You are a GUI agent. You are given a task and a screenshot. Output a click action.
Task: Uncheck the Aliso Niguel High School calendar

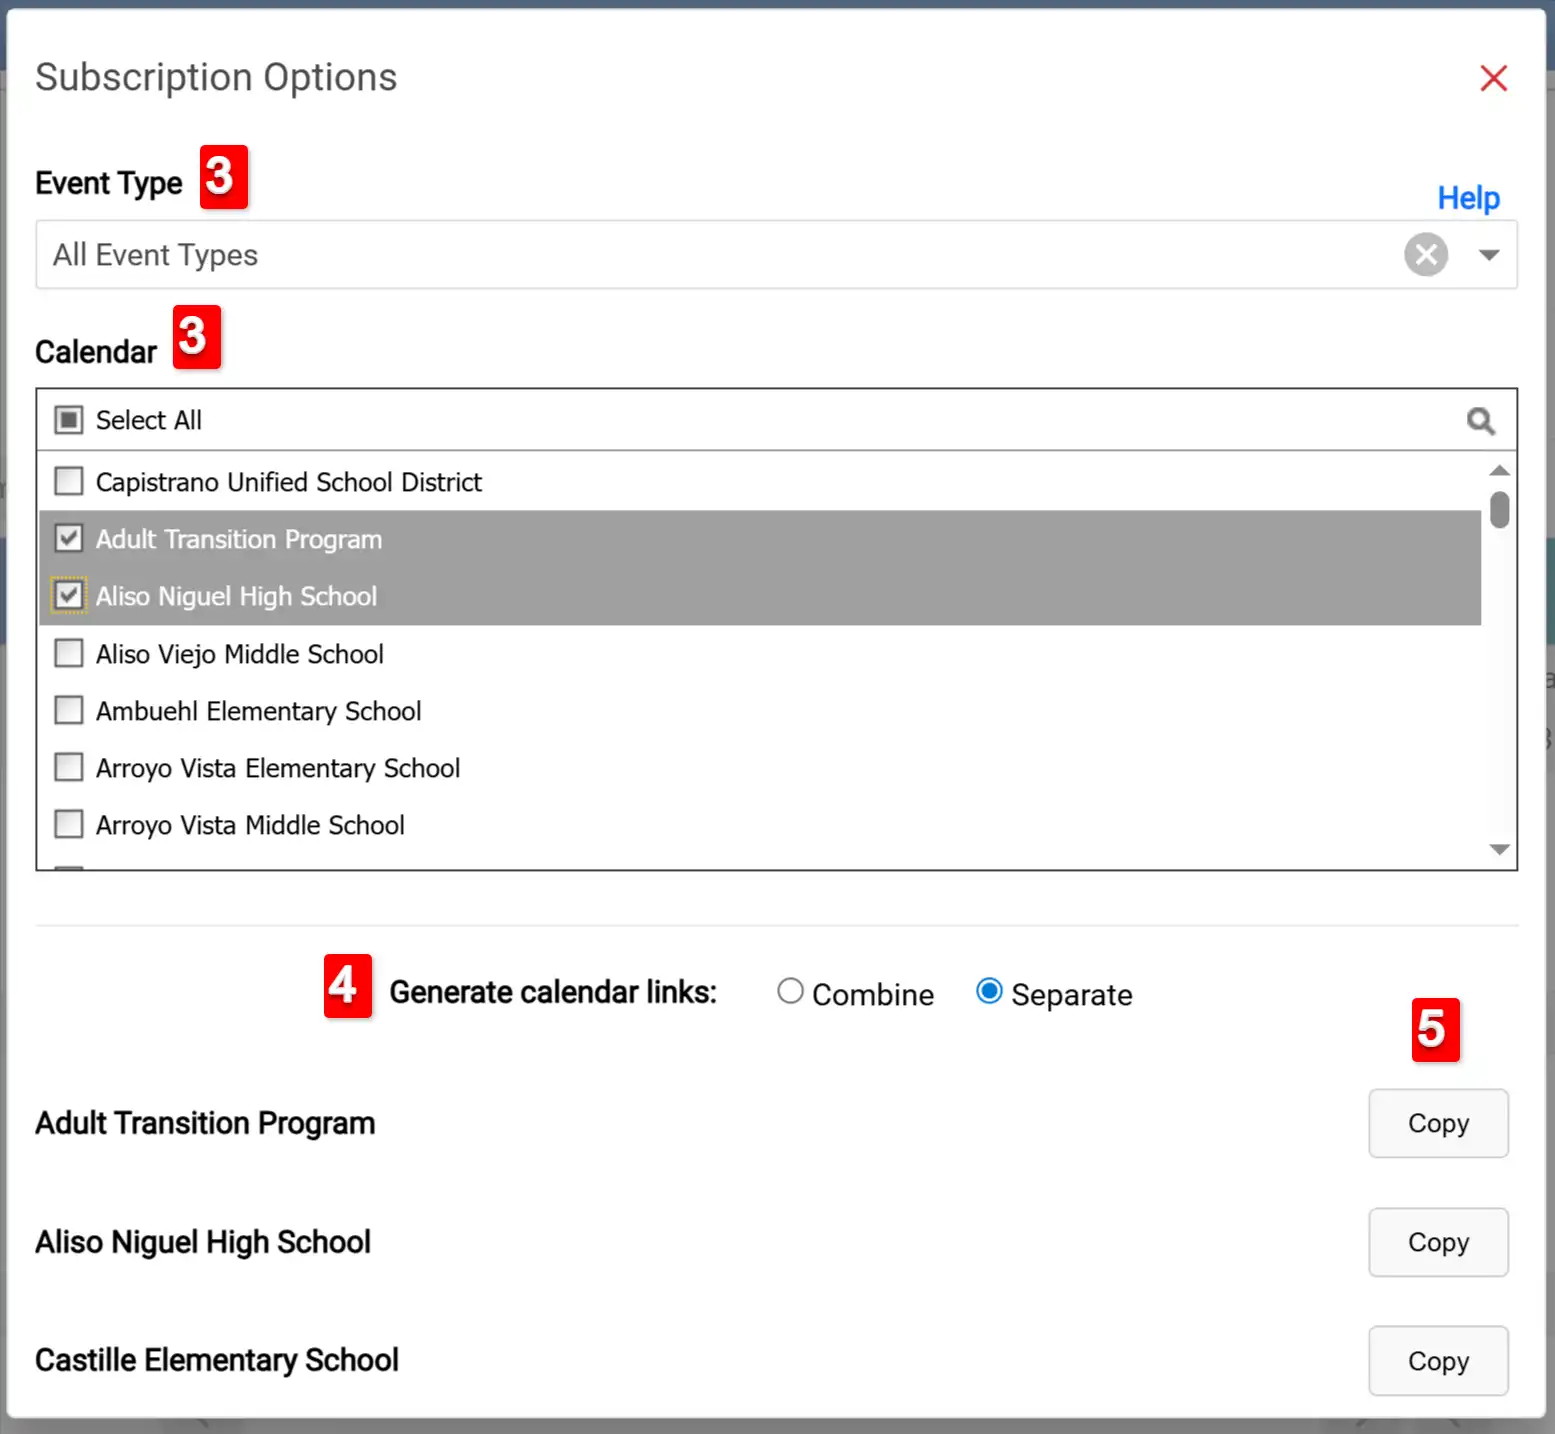pos(68,595)
